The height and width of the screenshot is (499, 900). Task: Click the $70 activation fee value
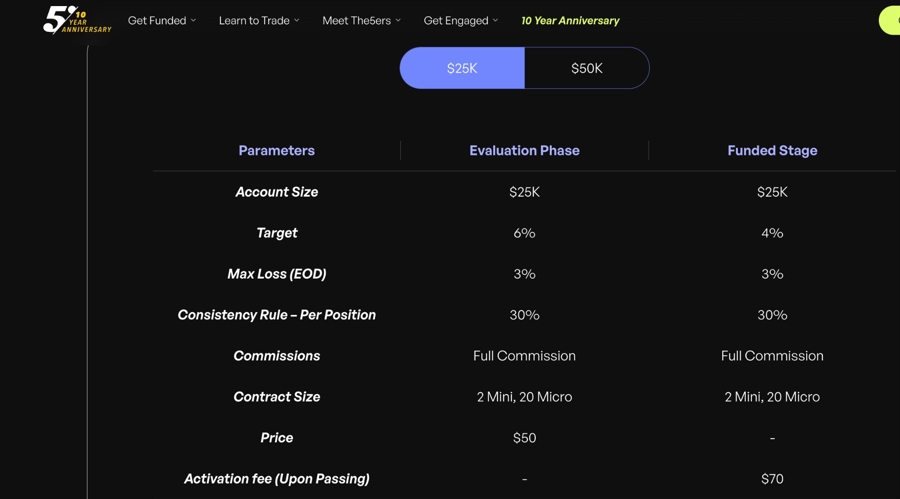point(772,479)
